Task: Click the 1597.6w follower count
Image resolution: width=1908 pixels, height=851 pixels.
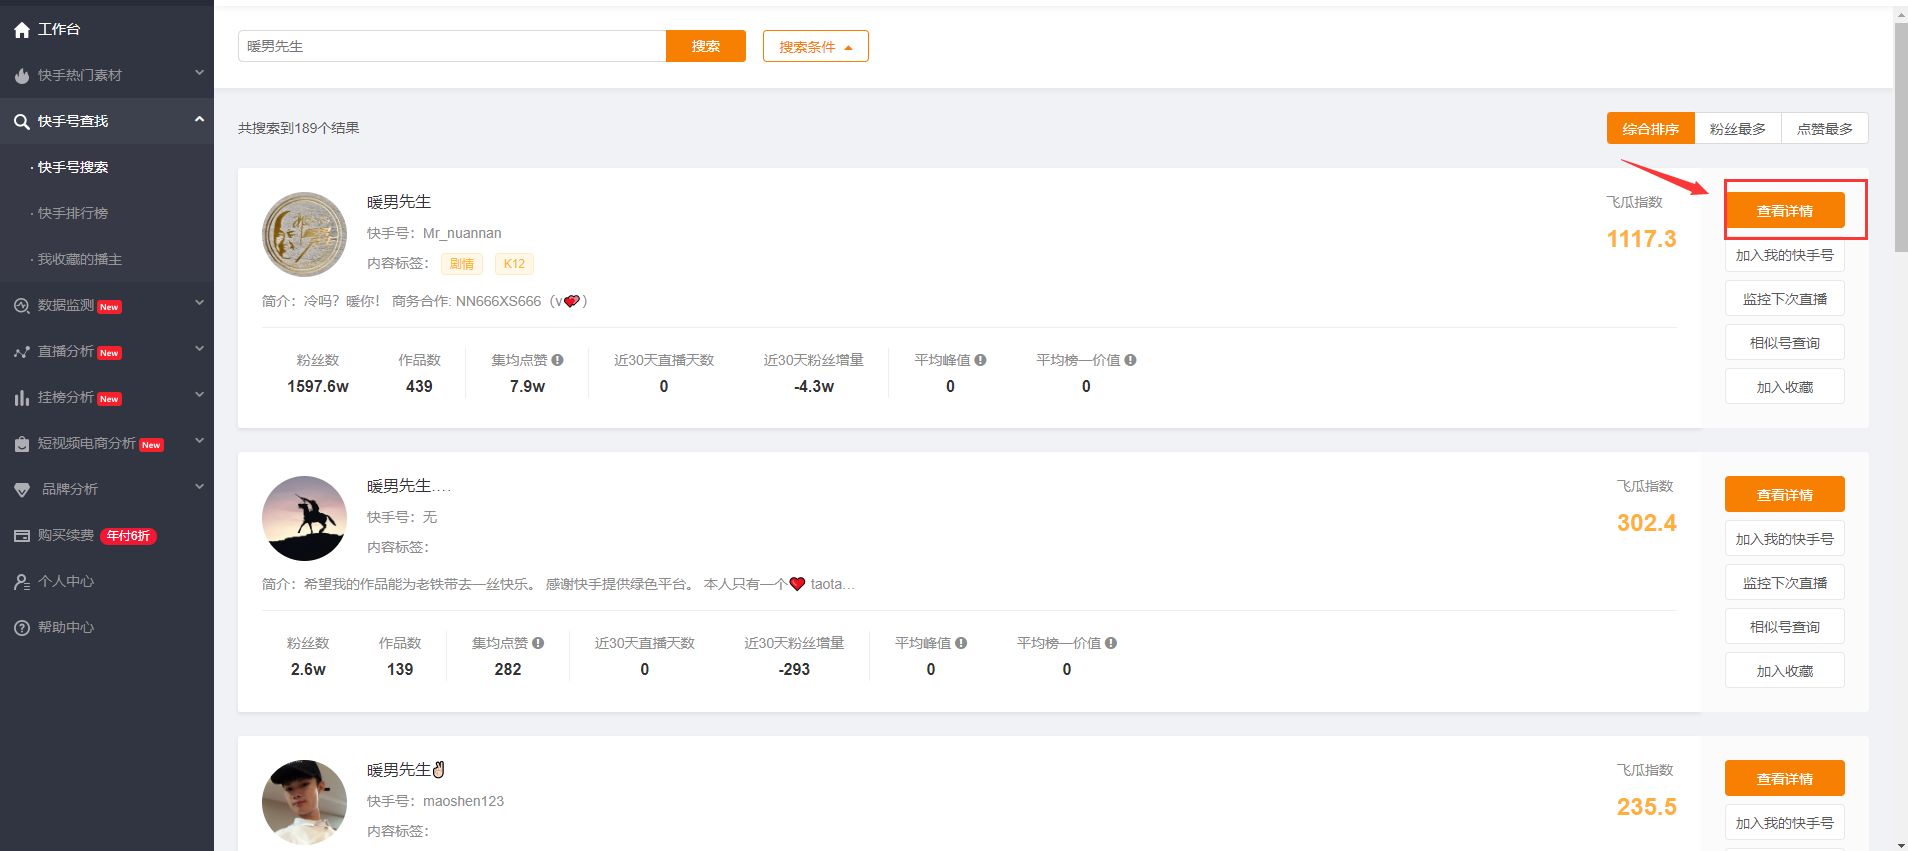Action: [x=318, y=387]
